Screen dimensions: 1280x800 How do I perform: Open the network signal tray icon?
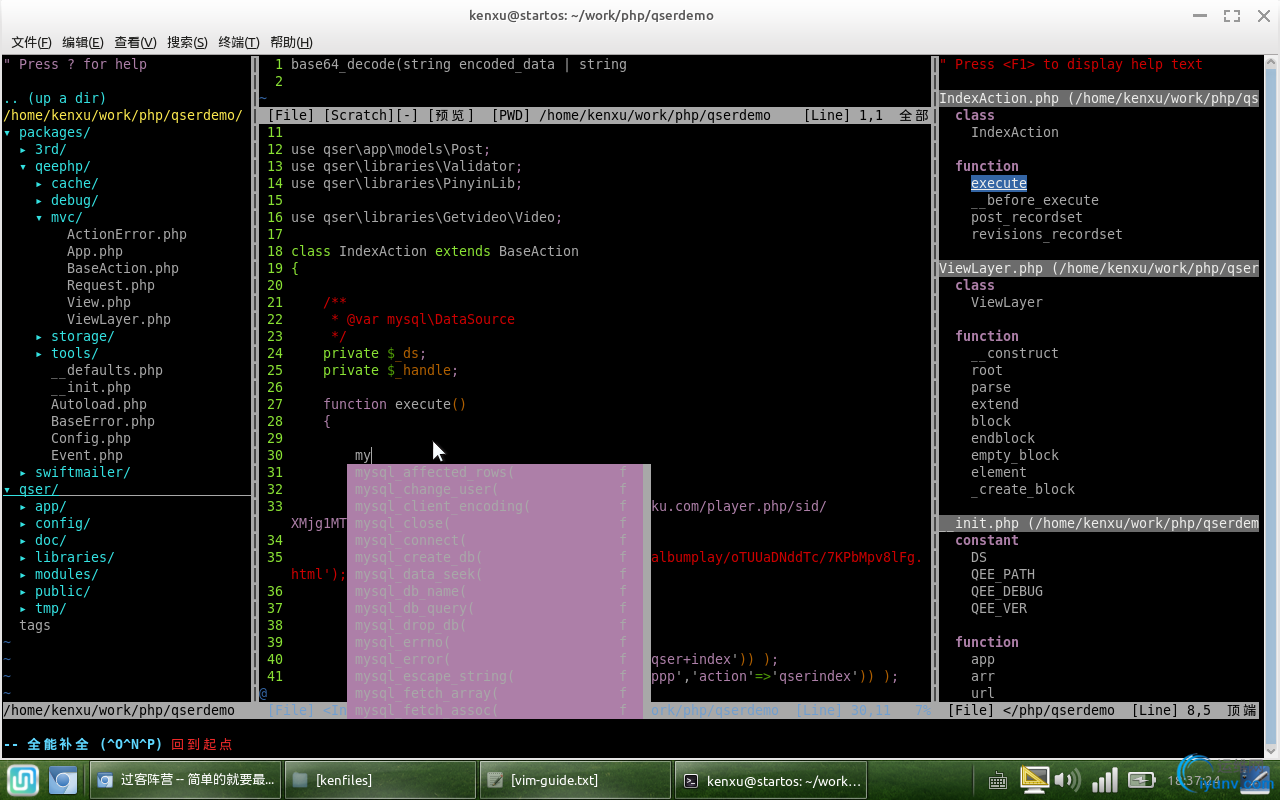click(1104, 780)
